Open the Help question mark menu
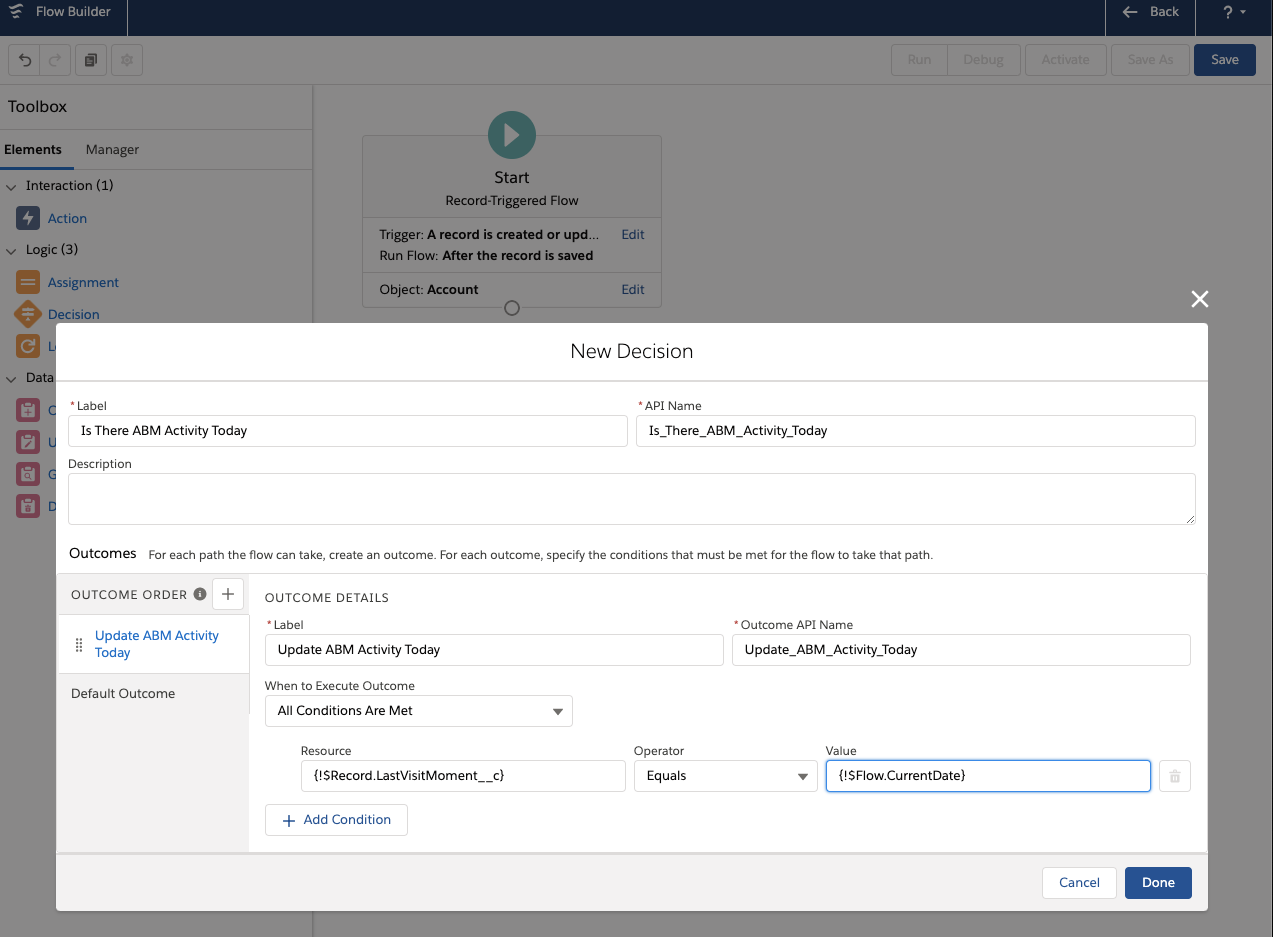This screenshot has height=937, width=1273. pyautogui.click(x=1235, y=12)
